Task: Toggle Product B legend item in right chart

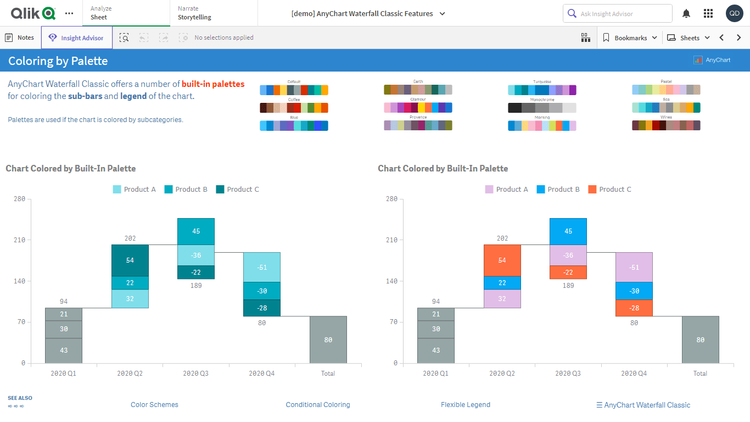Action: click(556, 189)
